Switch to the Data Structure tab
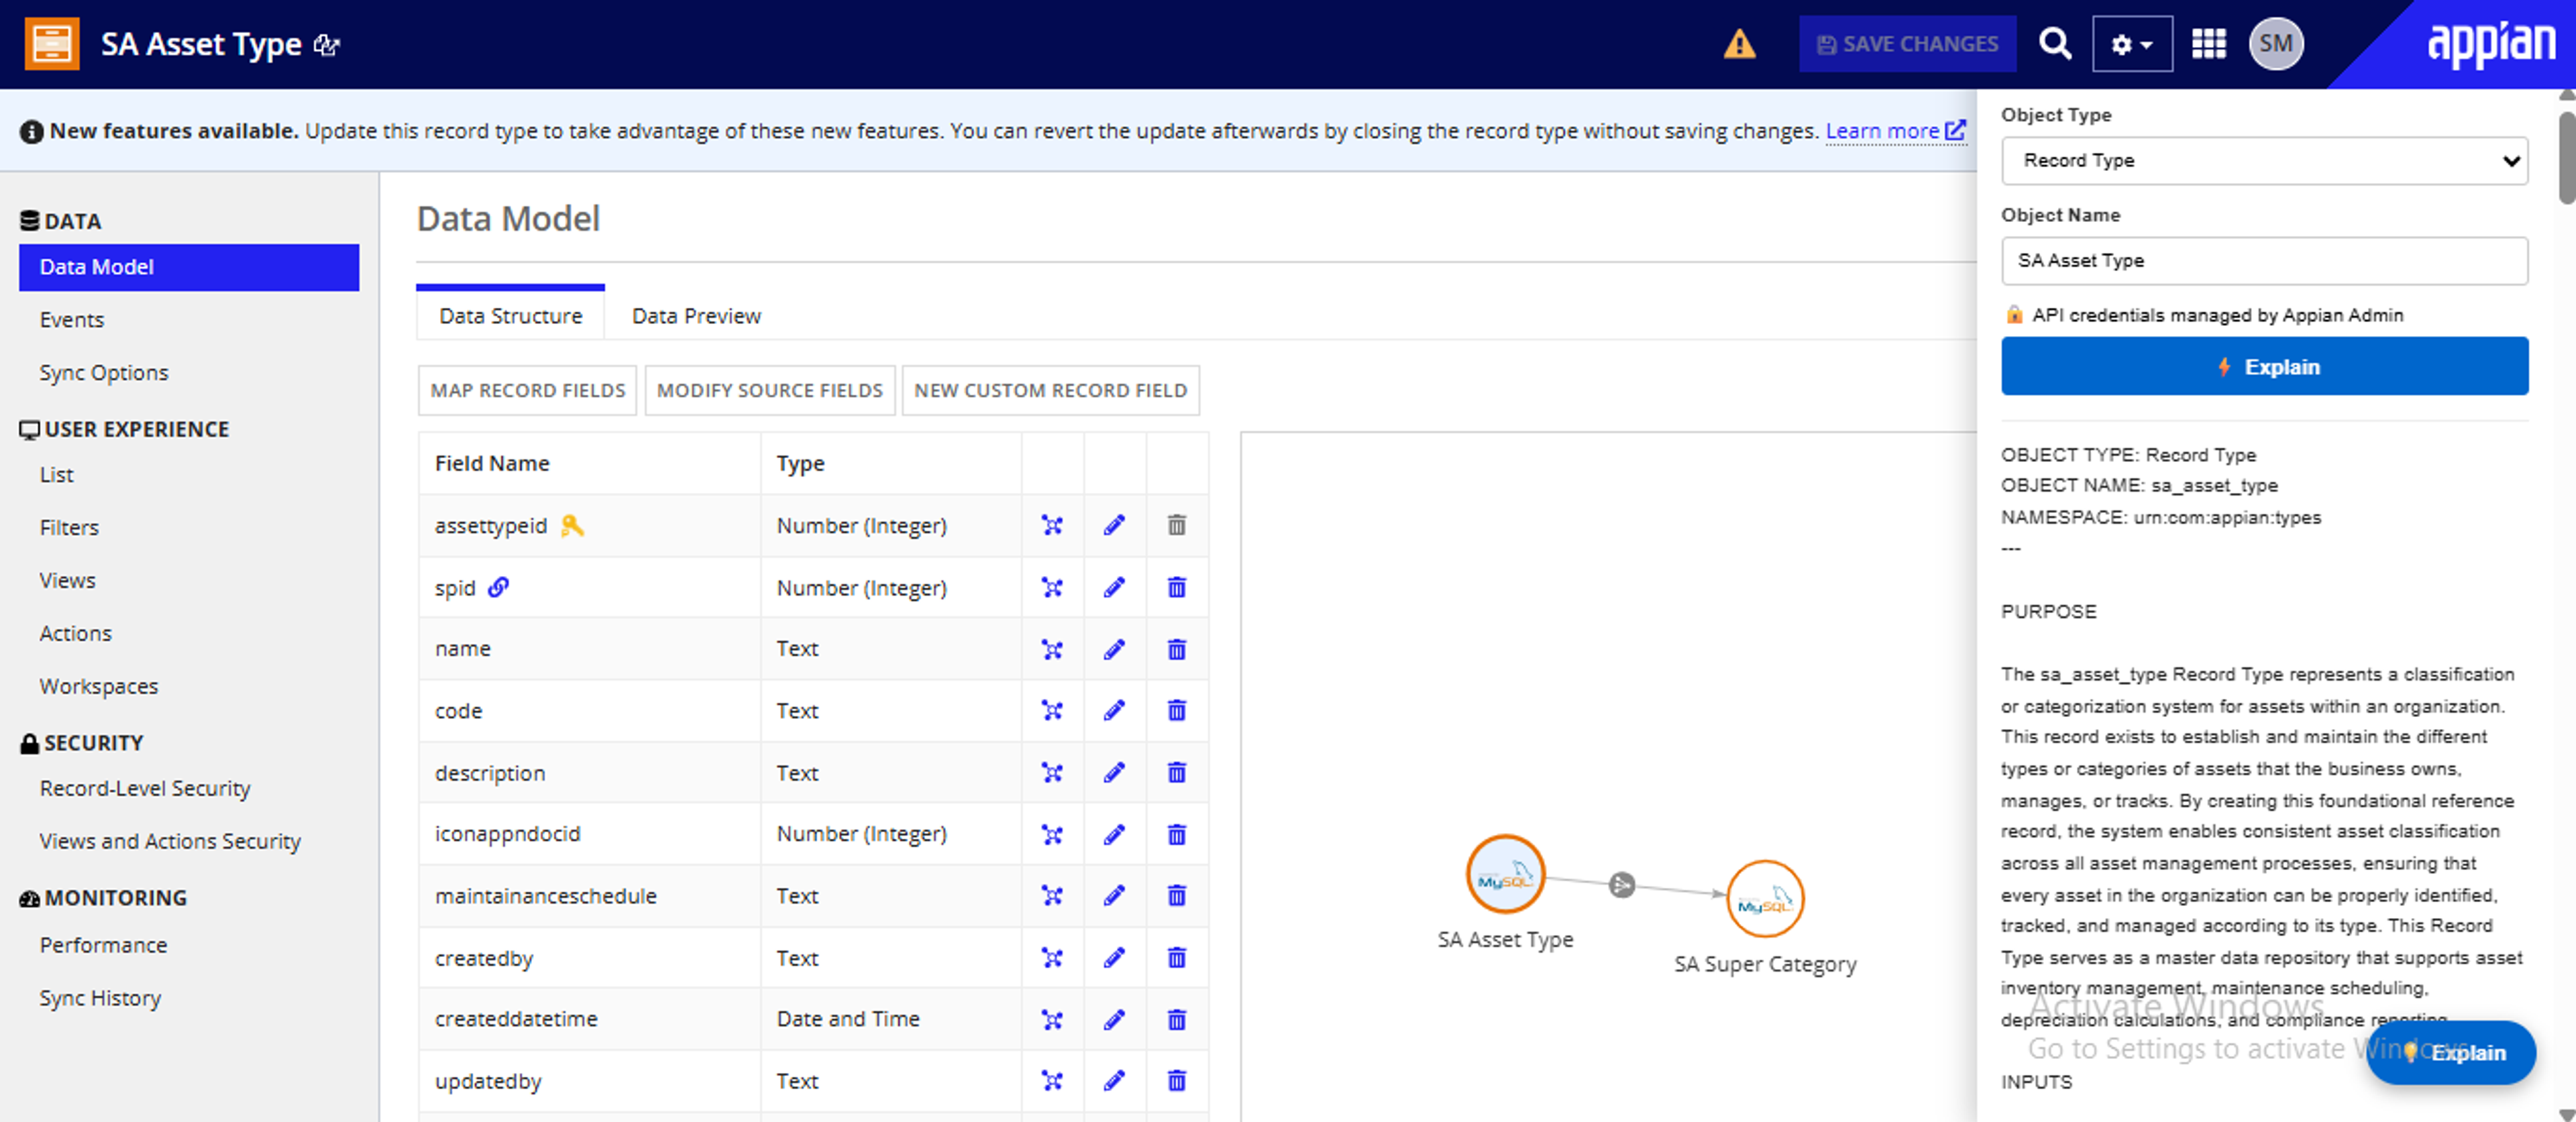 click(x=510, y=315)
